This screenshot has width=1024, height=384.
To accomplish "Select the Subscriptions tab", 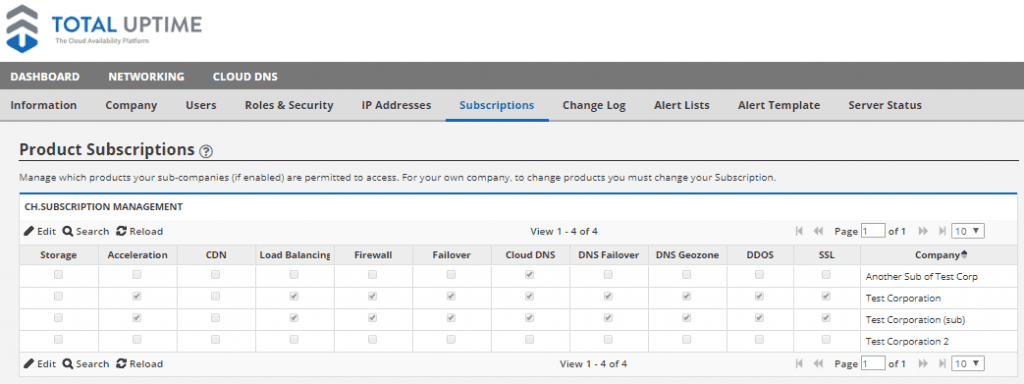I will tap(497, 105).
